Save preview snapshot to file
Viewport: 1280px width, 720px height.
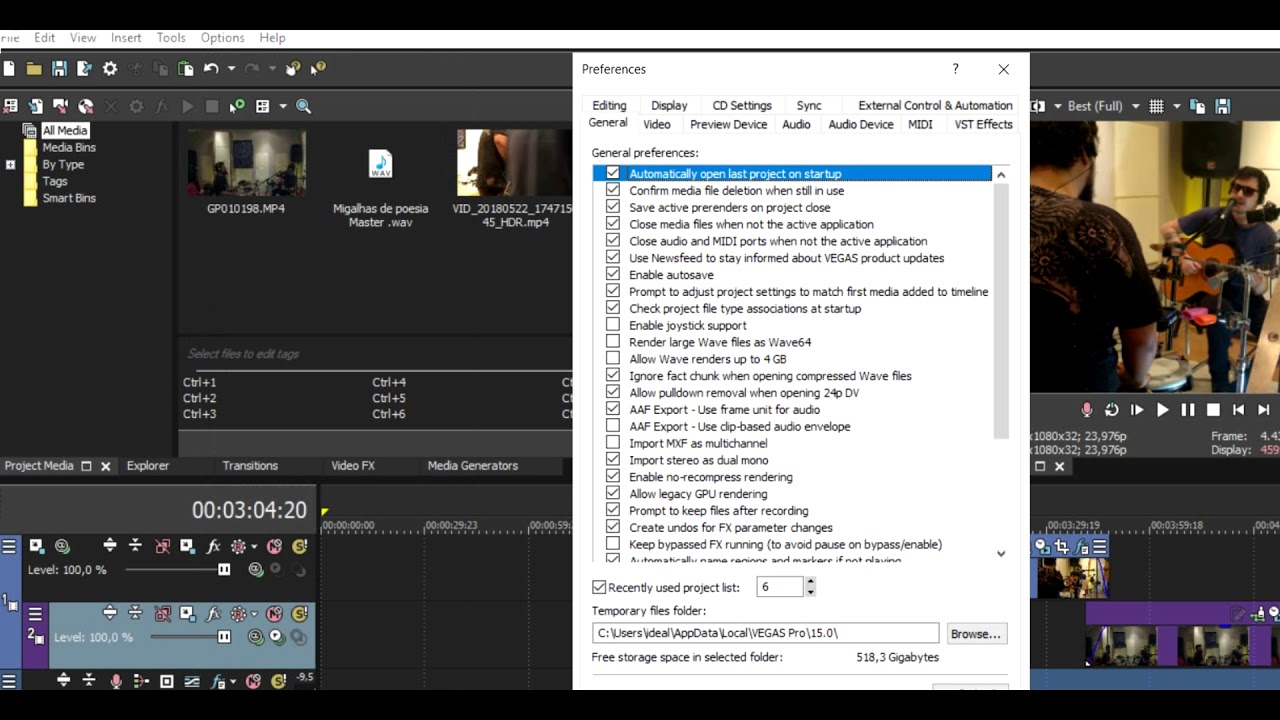(1222, 106)
